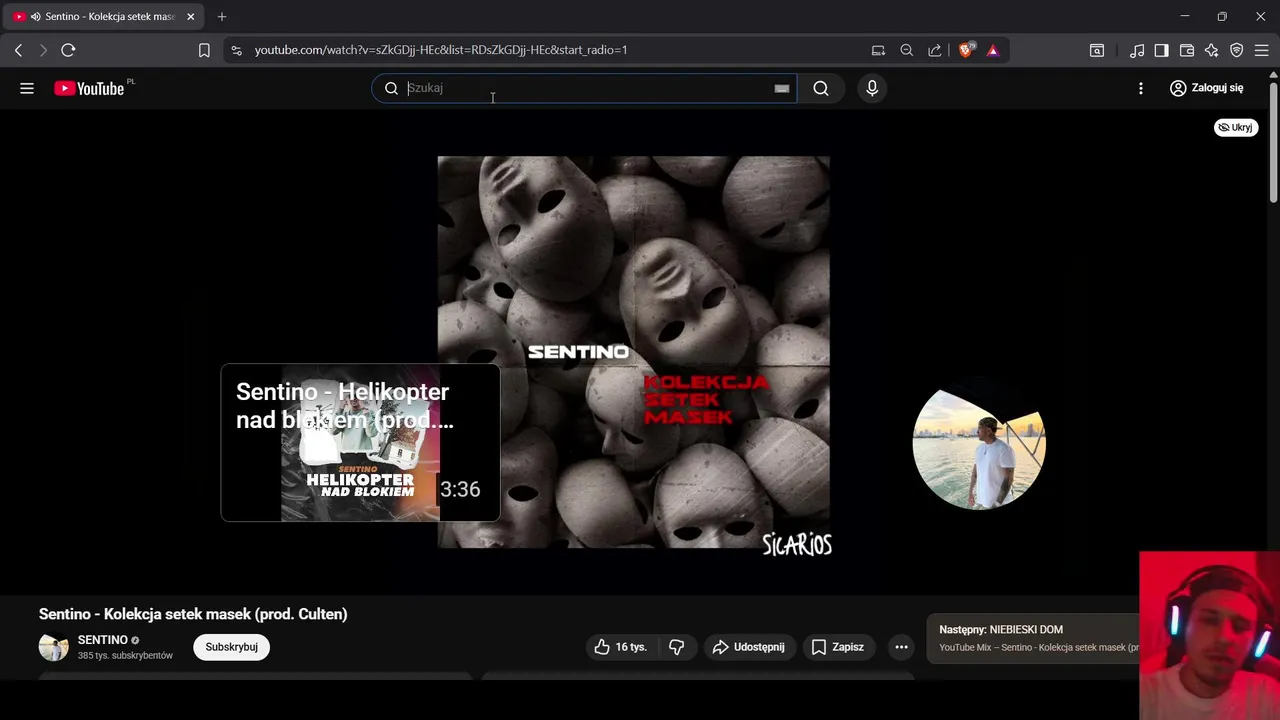The width and height of the screenshot is (1280, 720).
Task: Expand the Następny: NIEBIESKI DOM playlist panel
Action: [1033, 638]
